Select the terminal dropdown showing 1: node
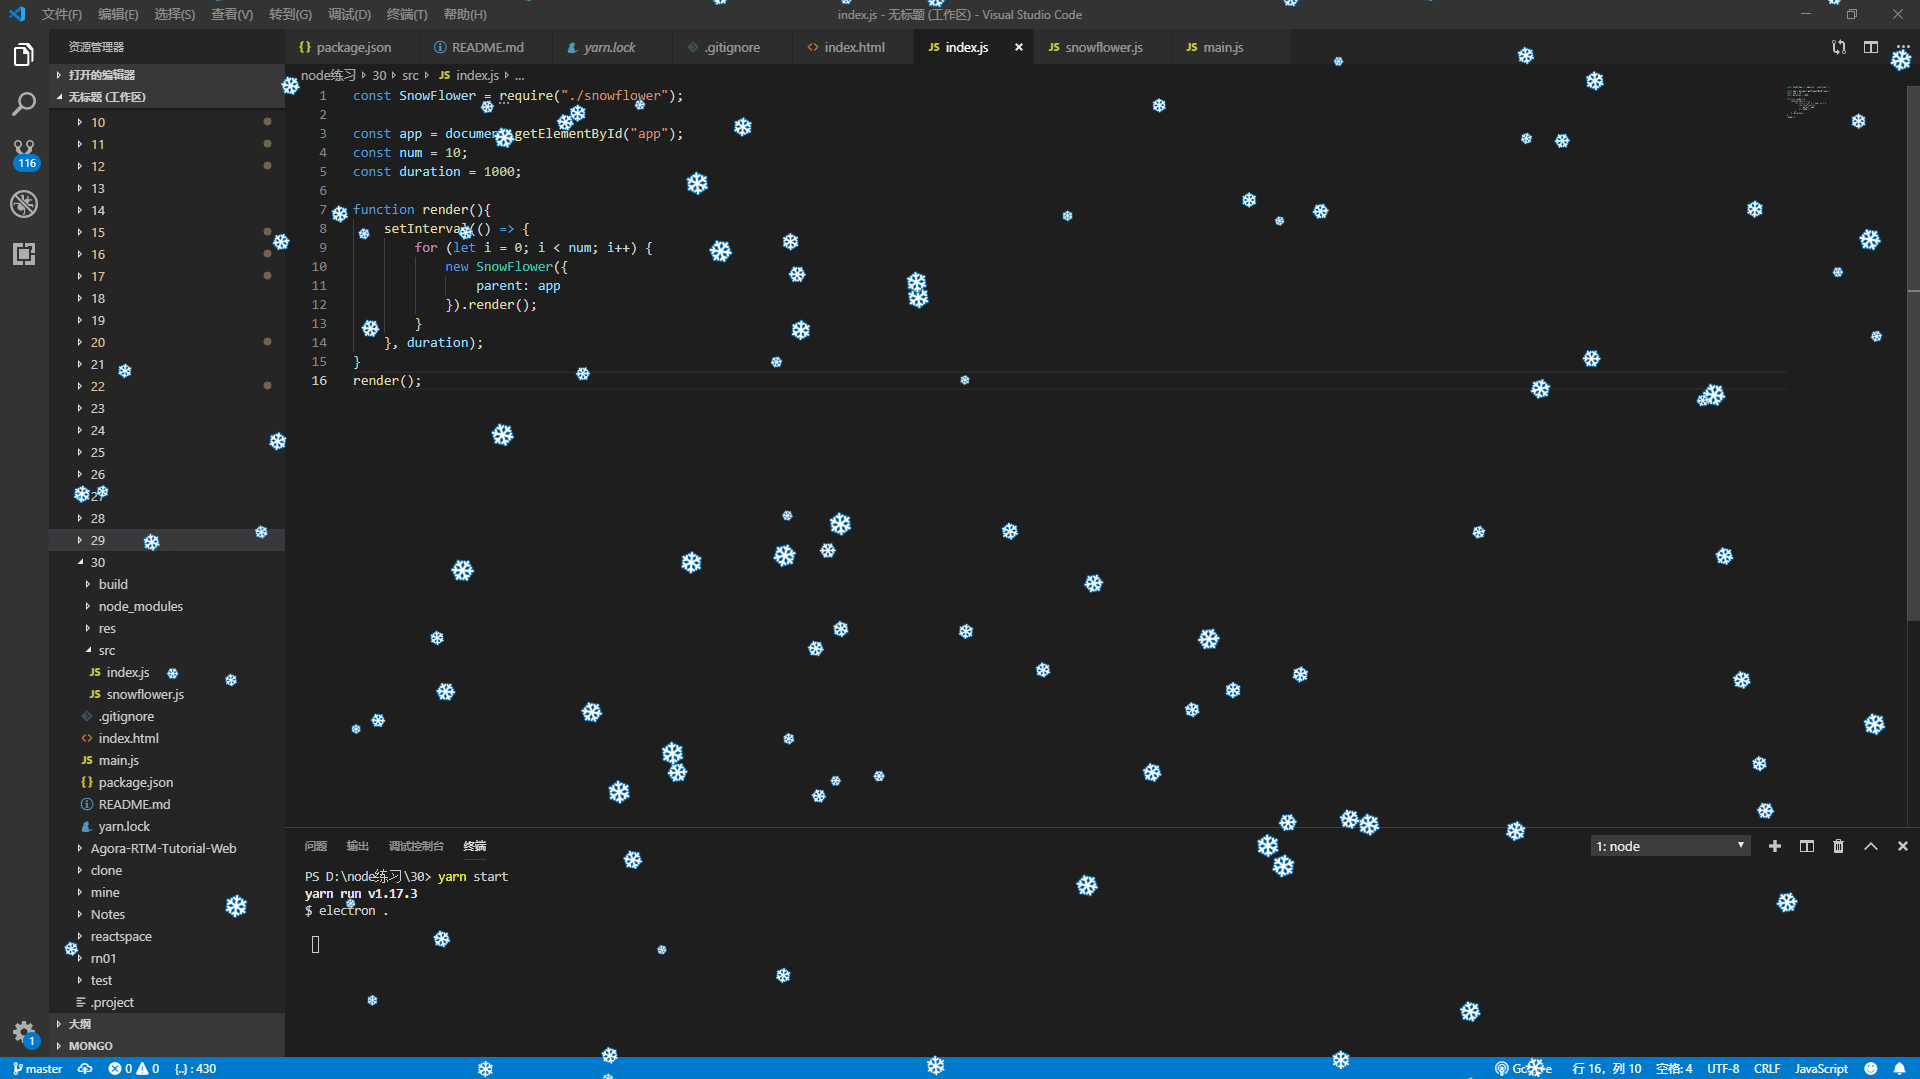This screenshot has width=1920, height=1079. [x=1670, y=846]
